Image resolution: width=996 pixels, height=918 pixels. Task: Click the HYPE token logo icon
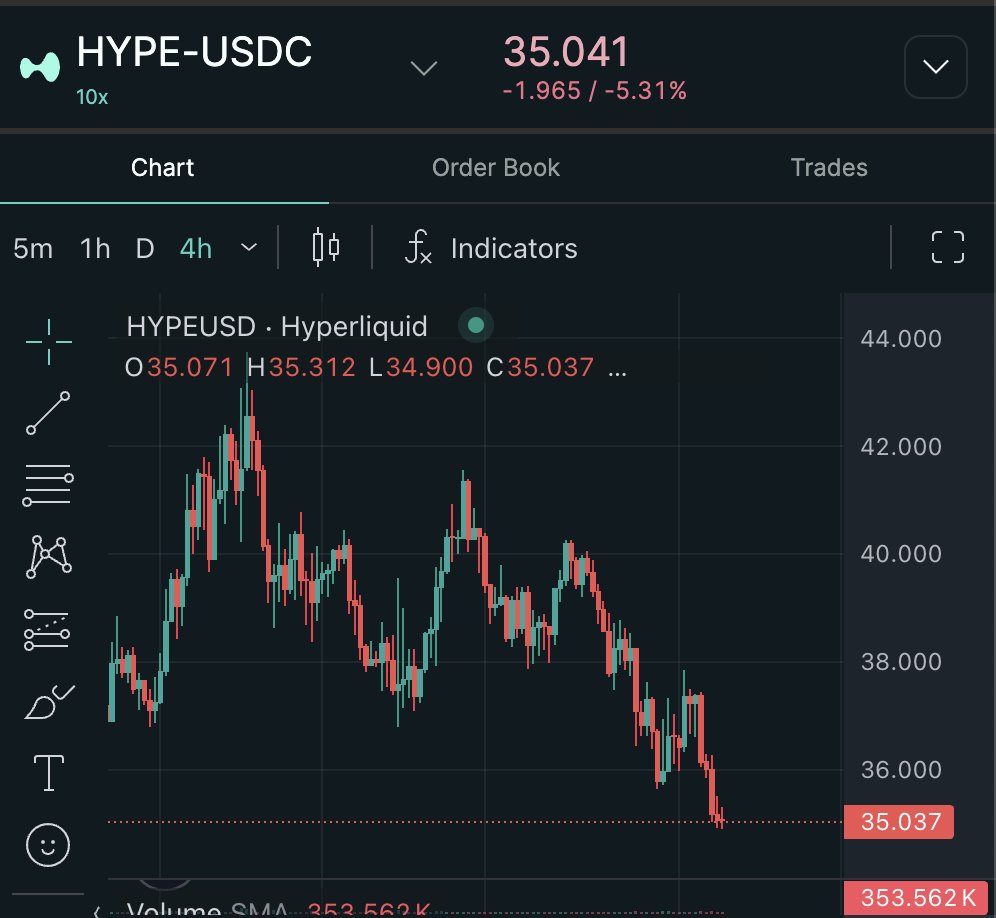point(40,67)
